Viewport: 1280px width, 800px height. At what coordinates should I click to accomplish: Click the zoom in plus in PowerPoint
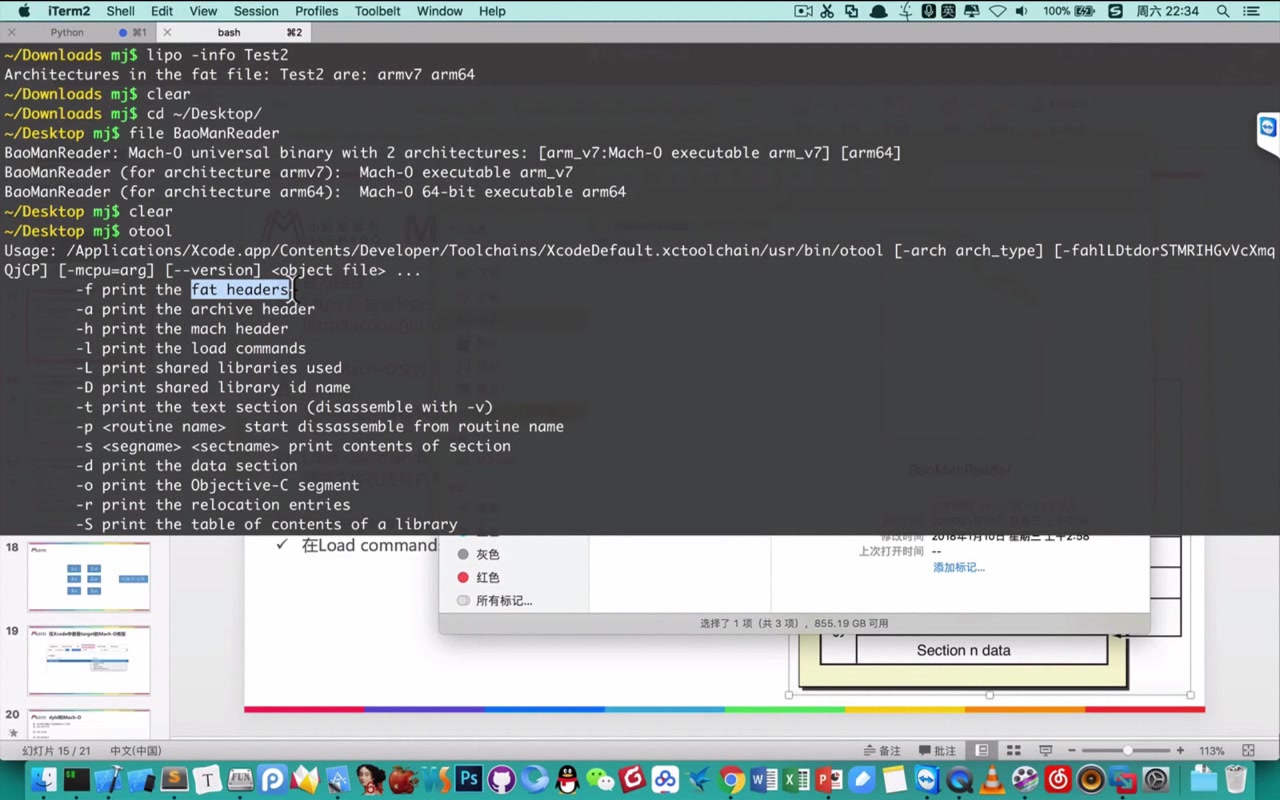coord(1180,751)
